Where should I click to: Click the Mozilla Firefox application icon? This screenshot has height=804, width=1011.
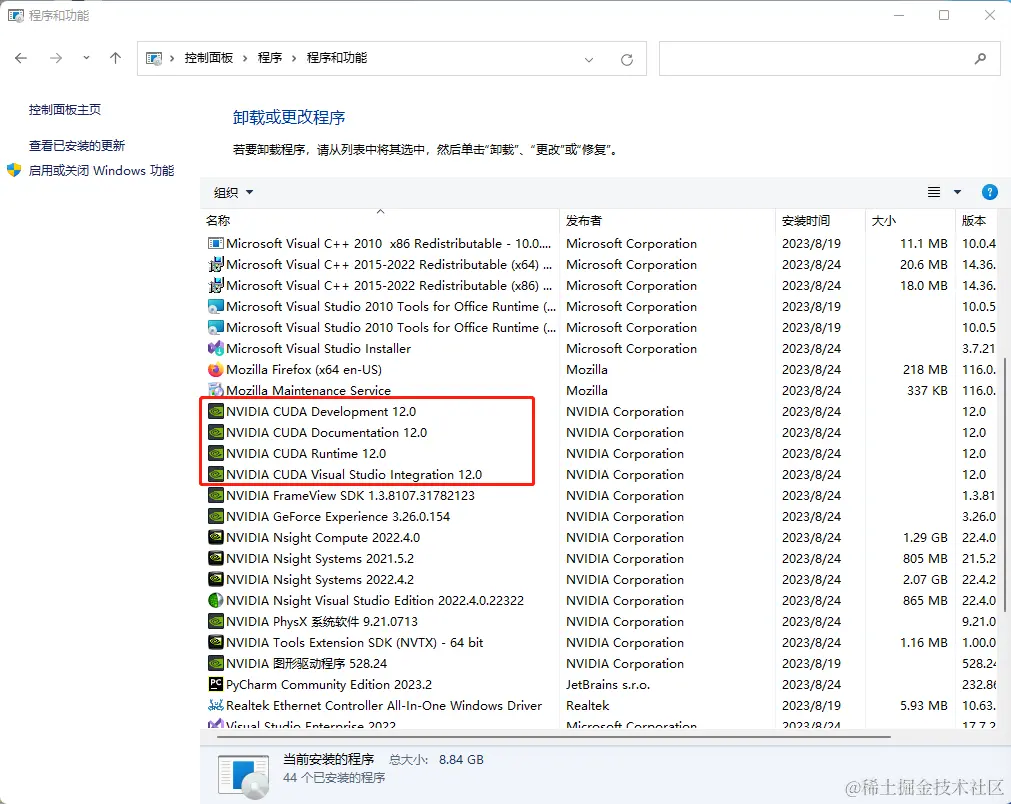214,369
